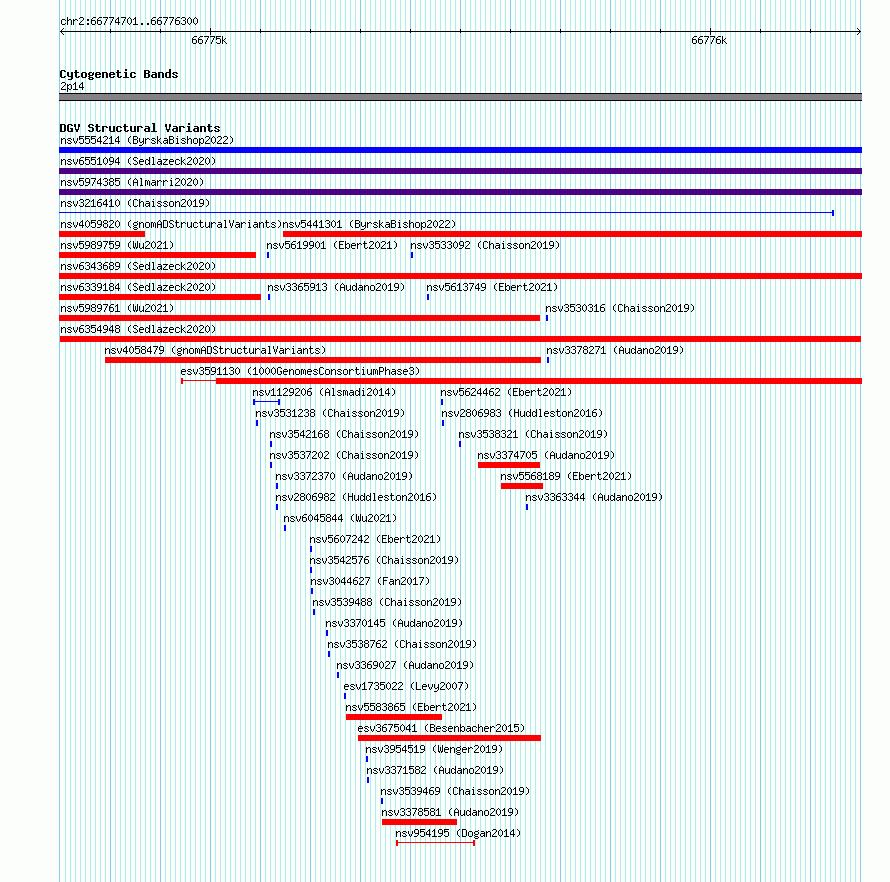890x882 pixels.
Task: Open nsv5568189 (Ebert2021) variant
Action: point(566,476)
